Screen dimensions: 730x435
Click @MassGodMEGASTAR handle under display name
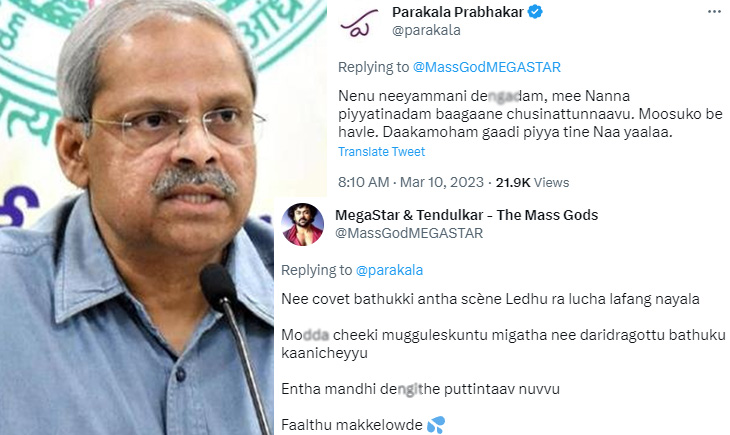[409, 233]
